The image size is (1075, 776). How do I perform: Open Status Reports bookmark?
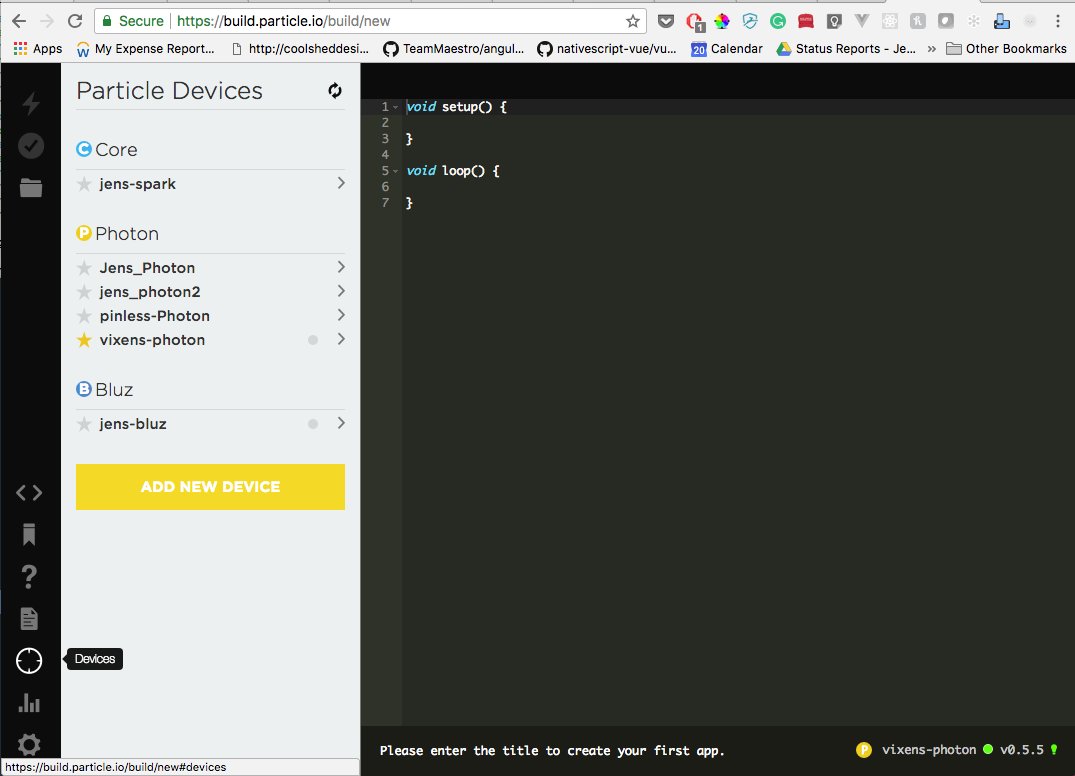[x=846, y=49]
